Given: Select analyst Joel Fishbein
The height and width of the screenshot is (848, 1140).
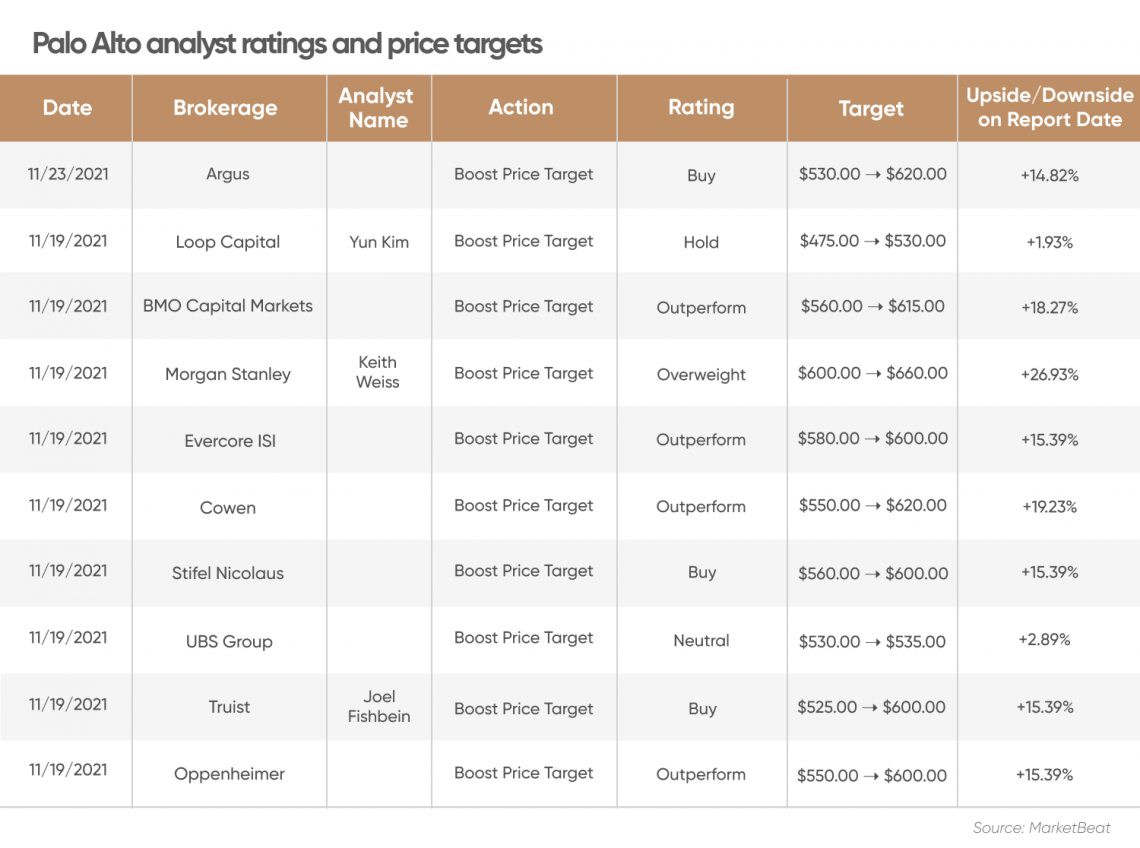Looking at the screenshot, I should tap(379, 706).
